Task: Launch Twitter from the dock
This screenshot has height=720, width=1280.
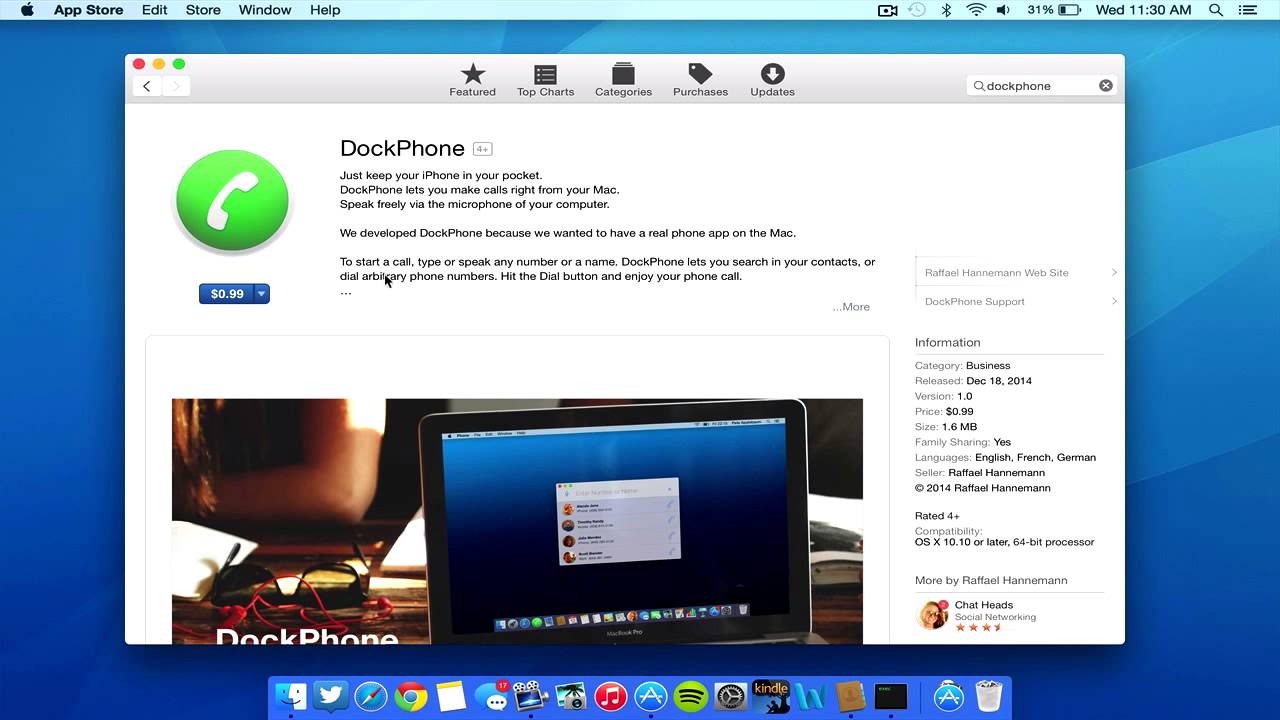Action: coord(331,696)
